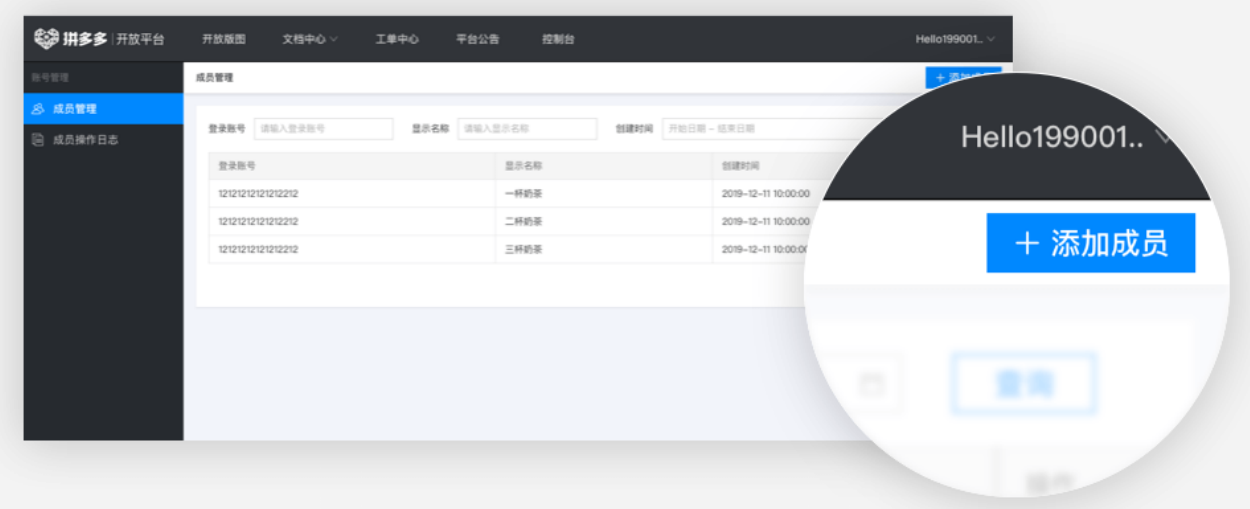Open the 创建时间 date range picker field

[x=760, y=129]
